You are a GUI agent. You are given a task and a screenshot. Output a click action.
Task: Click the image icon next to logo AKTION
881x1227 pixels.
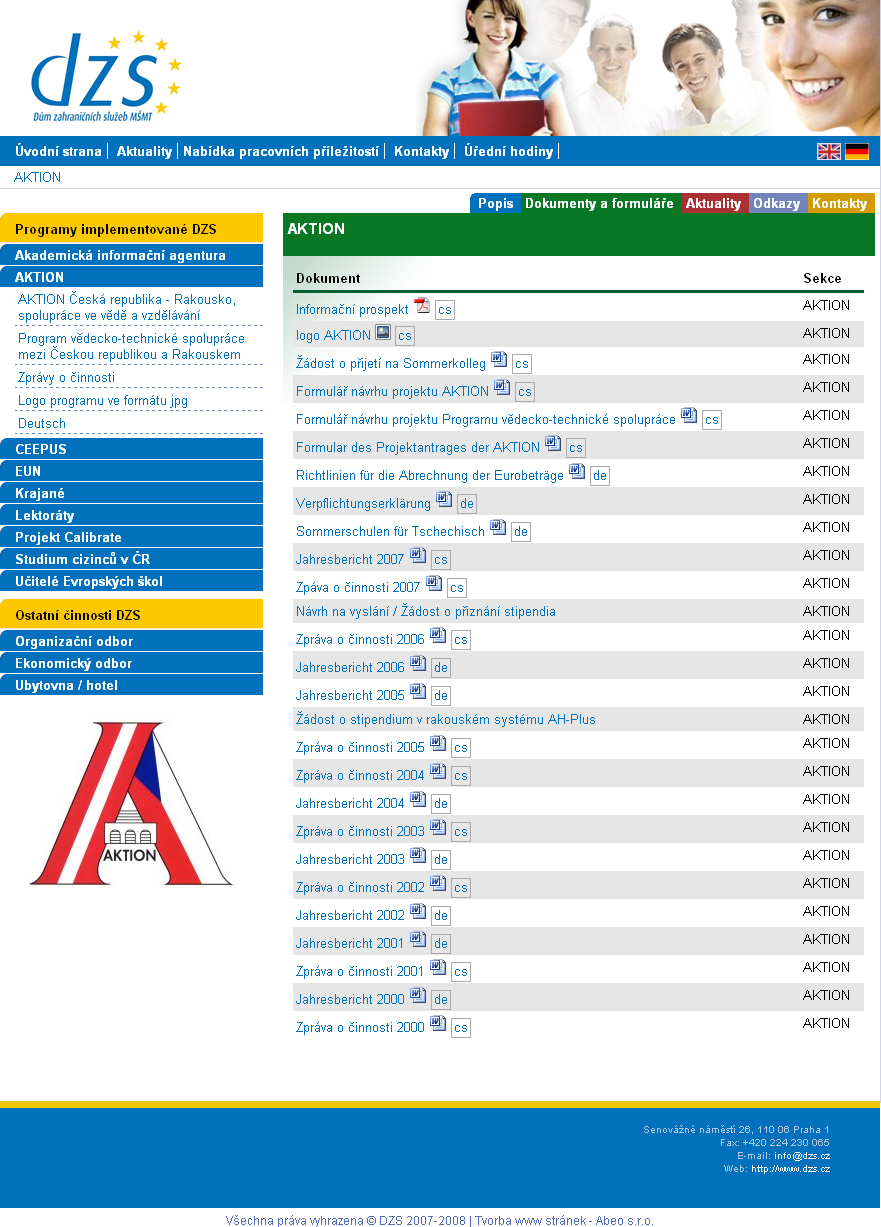383,332
